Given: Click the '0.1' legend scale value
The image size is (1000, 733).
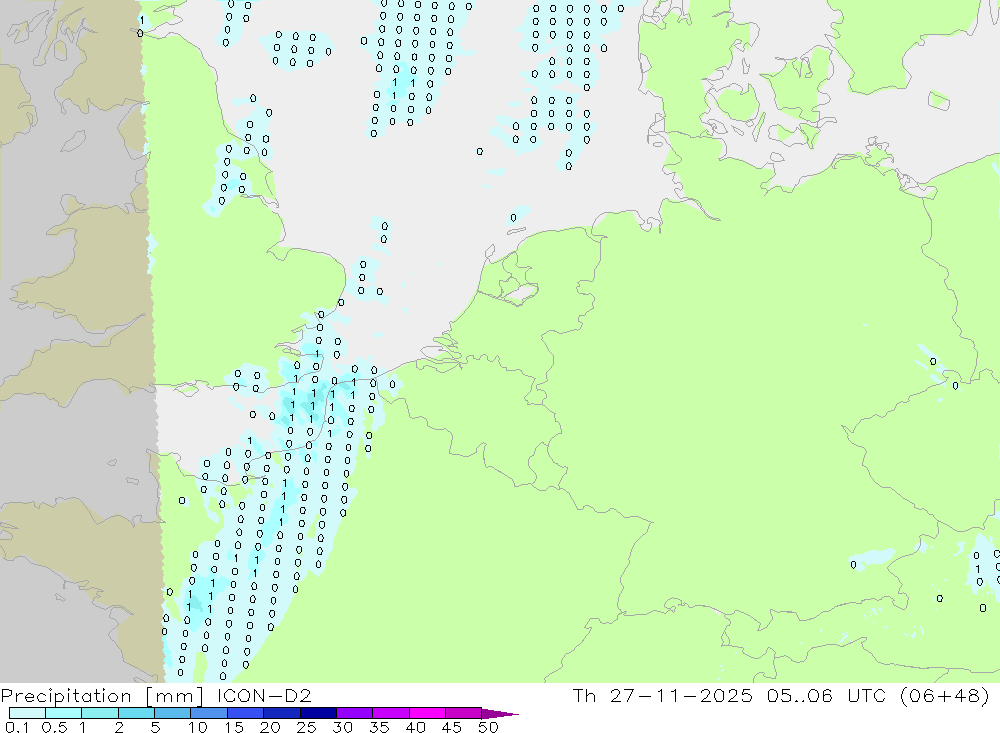Looking at the screenshot, I should click(x=17, y=727).
